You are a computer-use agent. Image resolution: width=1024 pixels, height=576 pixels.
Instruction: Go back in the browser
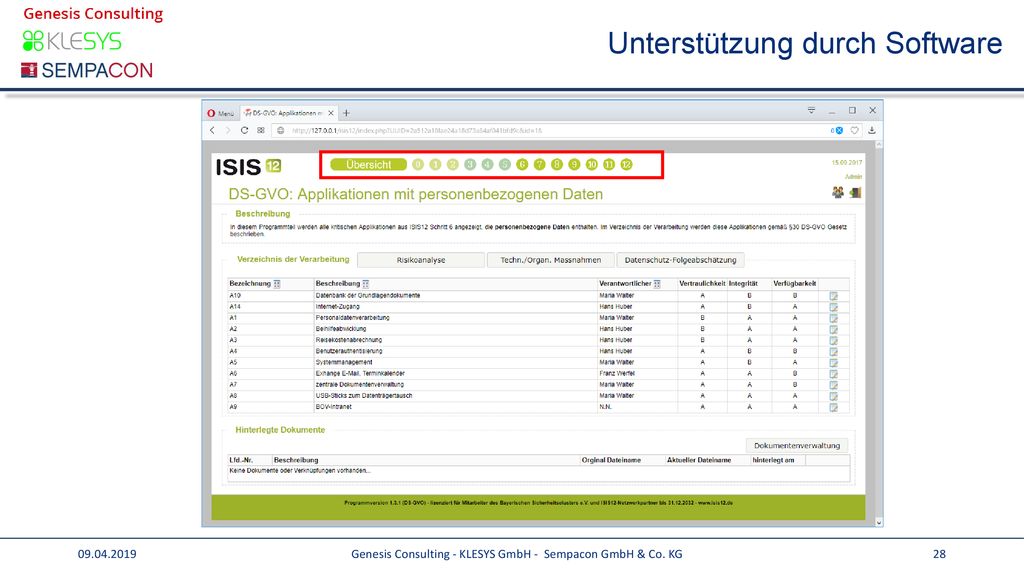point(212,131)
